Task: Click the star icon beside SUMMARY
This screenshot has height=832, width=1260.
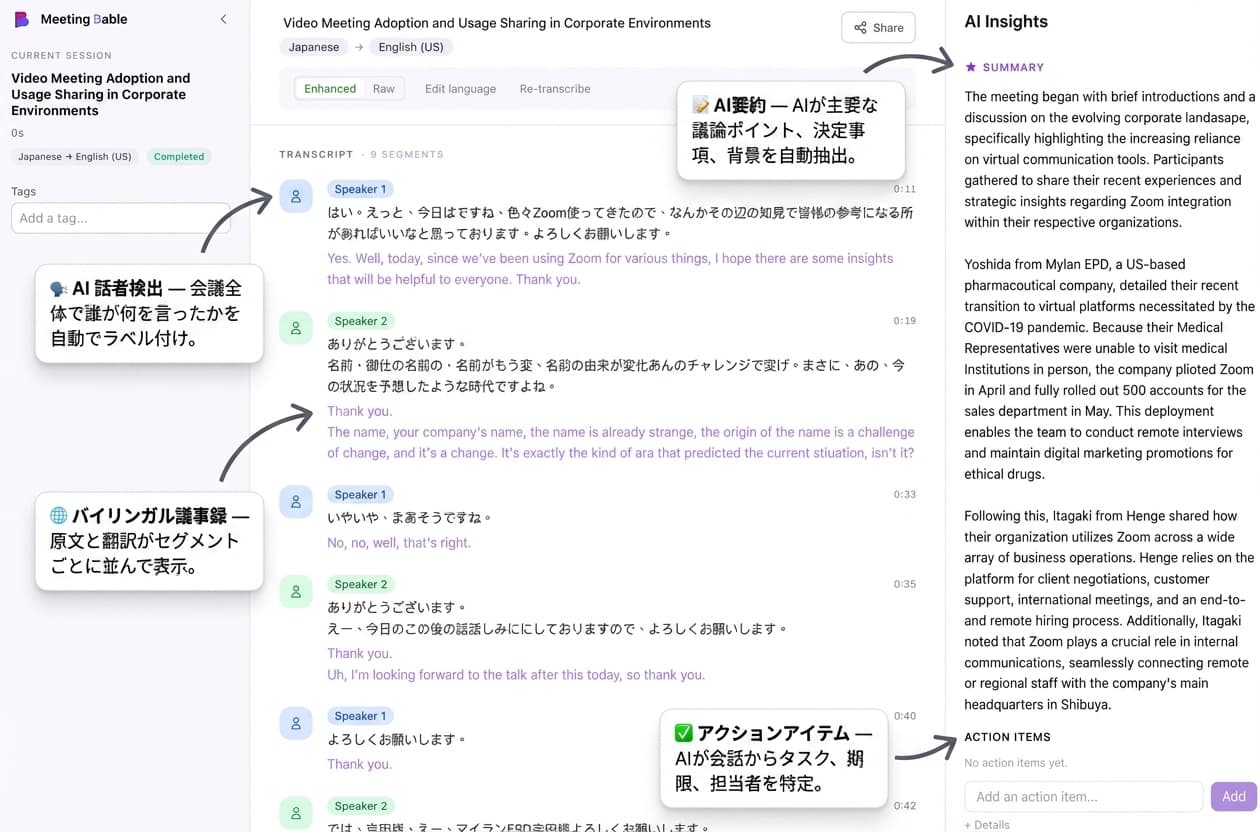Action: tap(970, 67)
